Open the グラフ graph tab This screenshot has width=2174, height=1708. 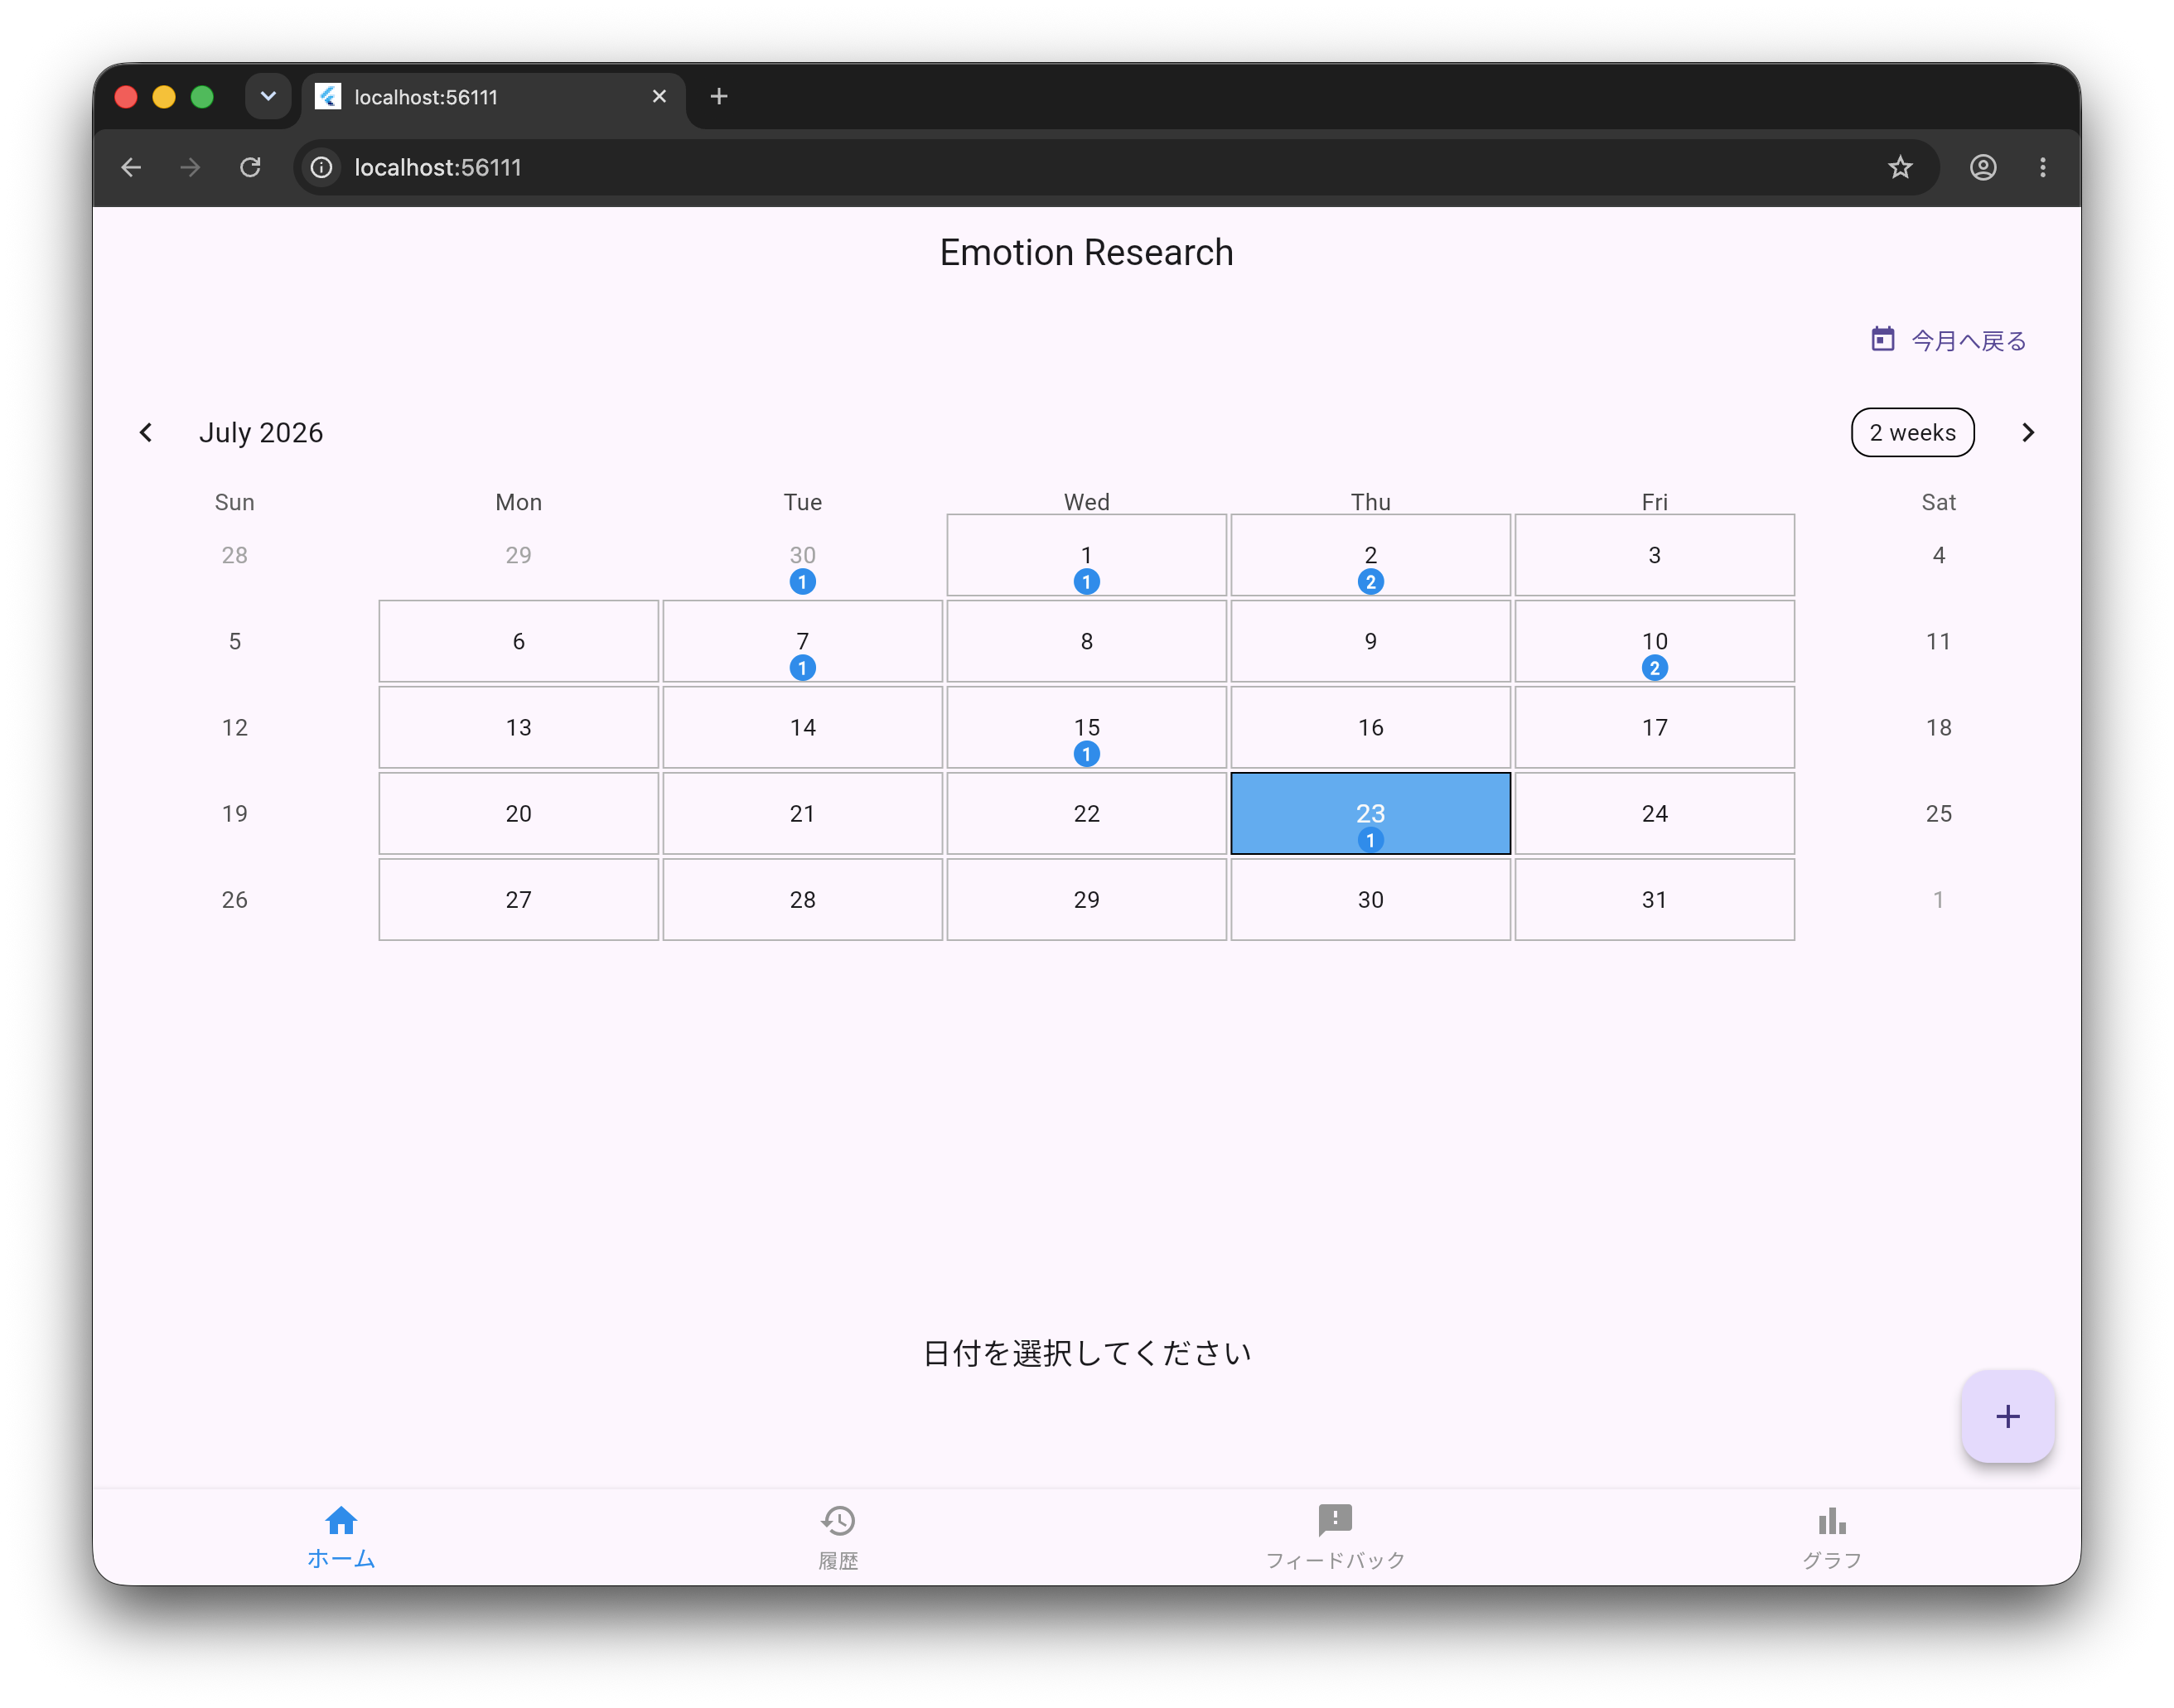(x=1831, y=1537)
